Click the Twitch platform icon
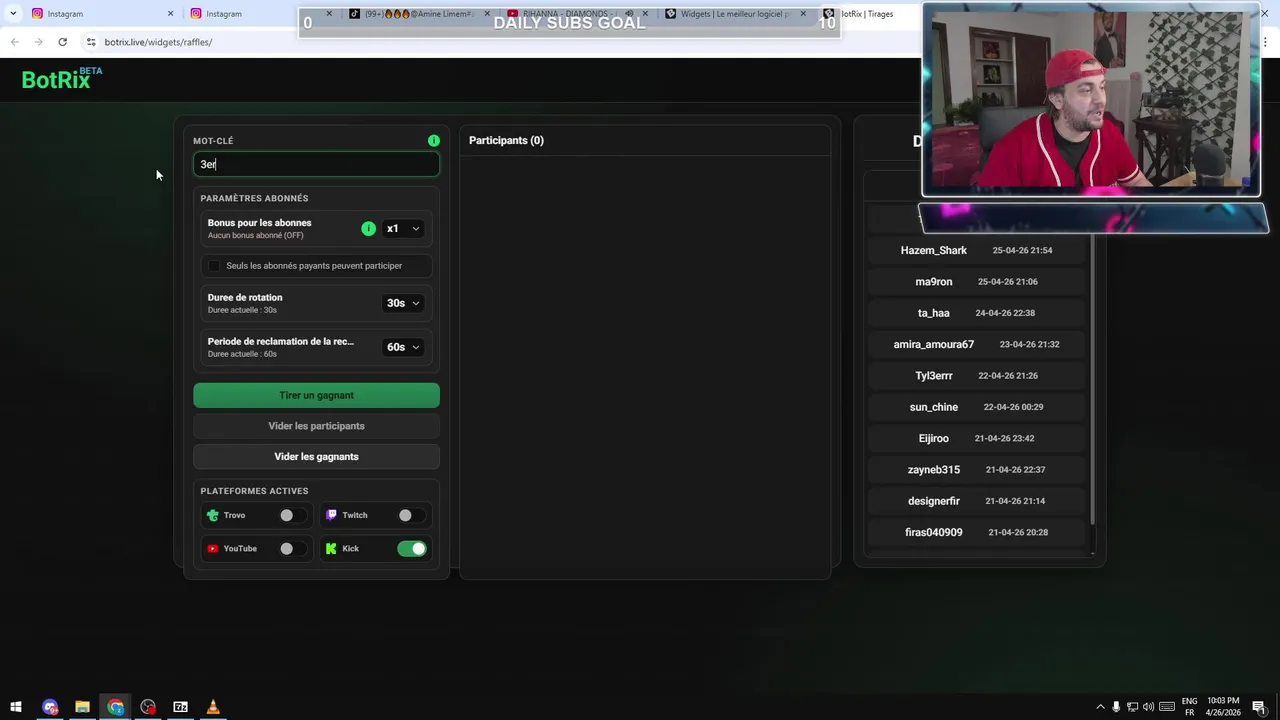Screen dimensions: 1280x720 coord(331,515)
